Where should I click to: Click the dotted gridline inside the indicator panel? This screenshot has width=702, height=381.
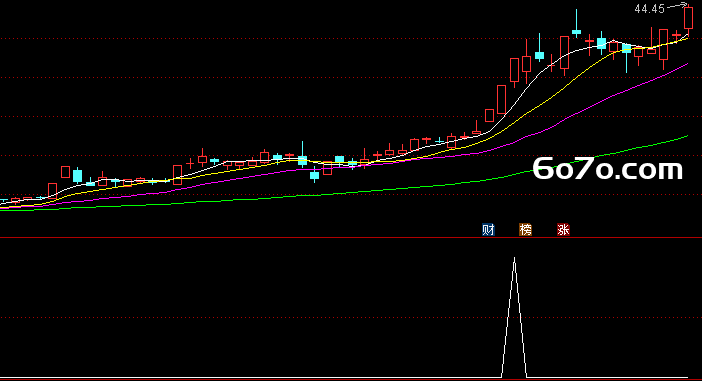(x=351, y=317)
